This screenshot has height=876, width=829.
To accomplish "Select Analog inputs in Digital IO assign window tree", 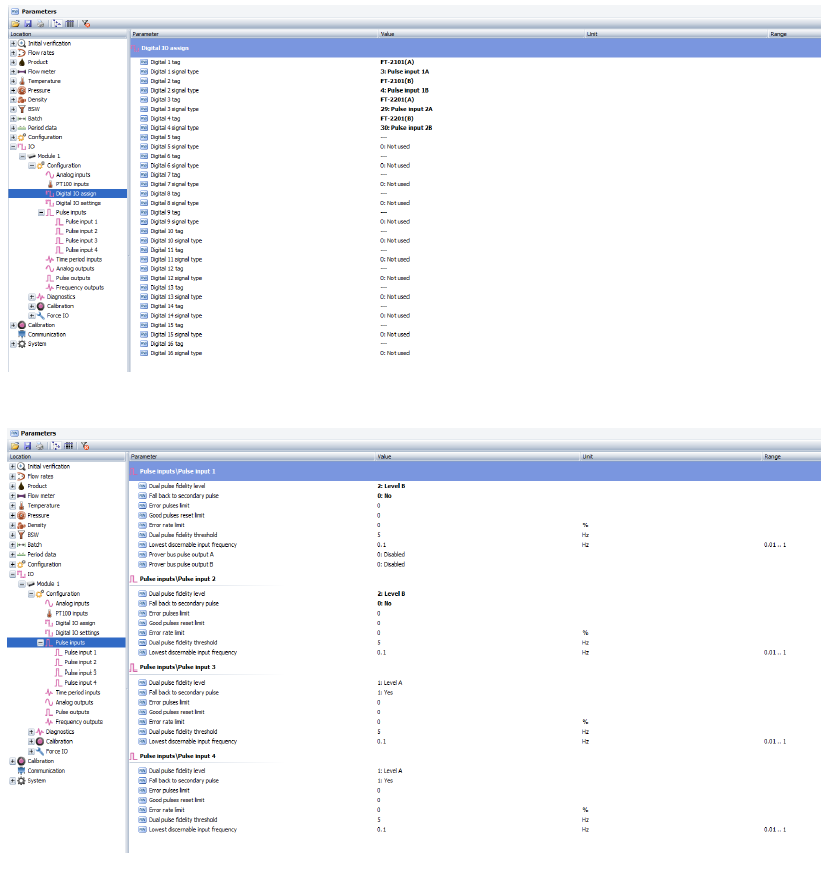I will pos(73,175).
